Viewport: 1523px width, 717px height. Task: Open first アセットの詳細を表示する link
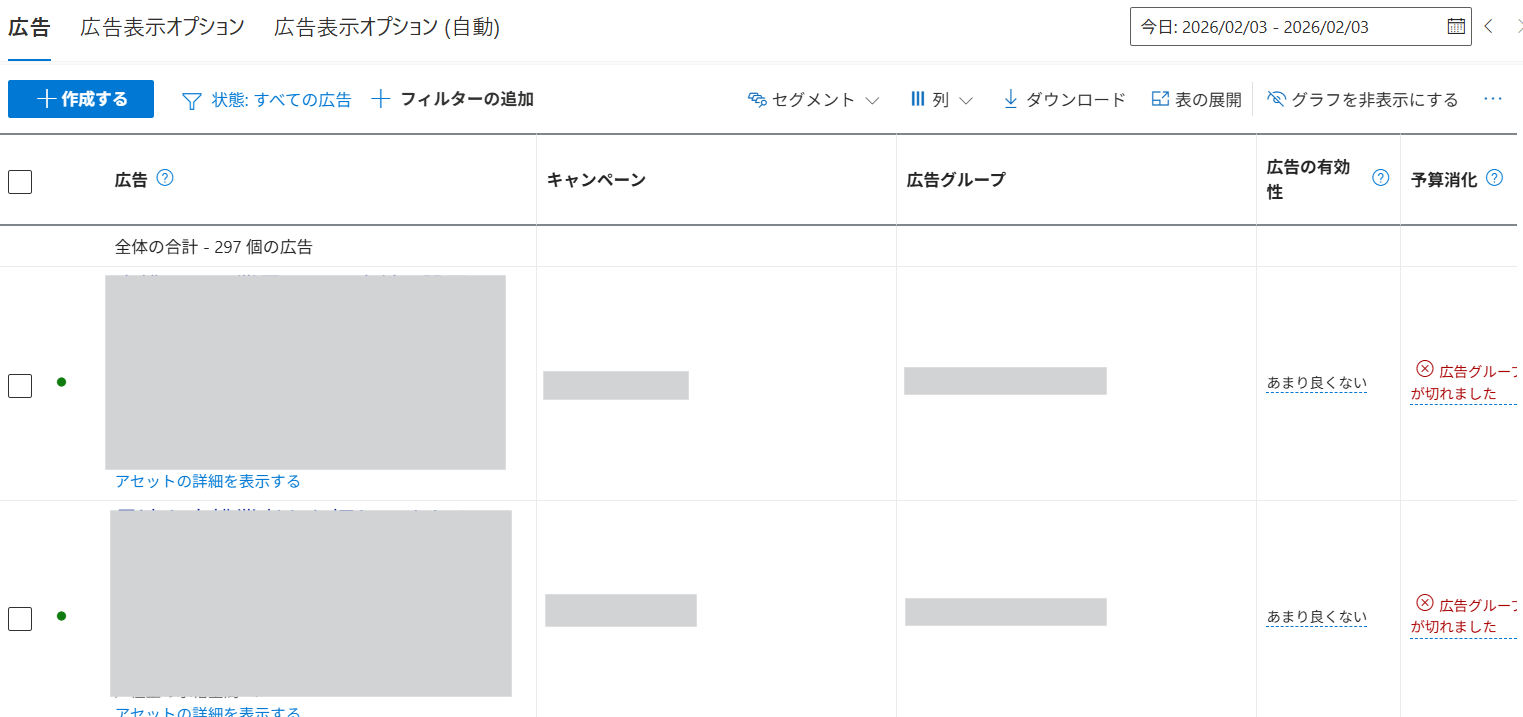208,481
